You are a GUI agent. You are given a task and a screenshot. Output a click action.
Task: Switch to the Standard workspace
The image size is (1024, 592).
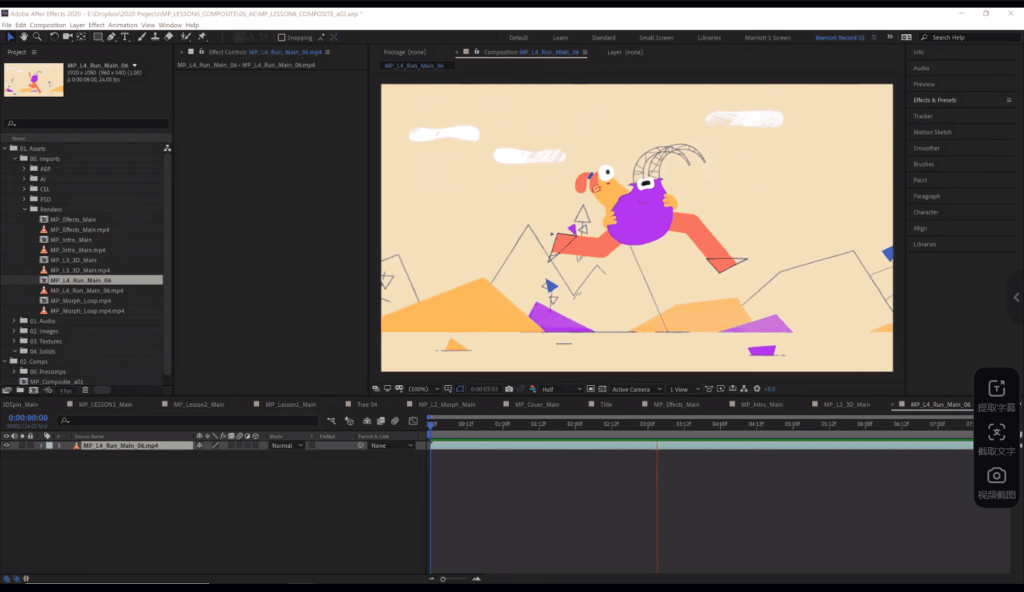603,38
